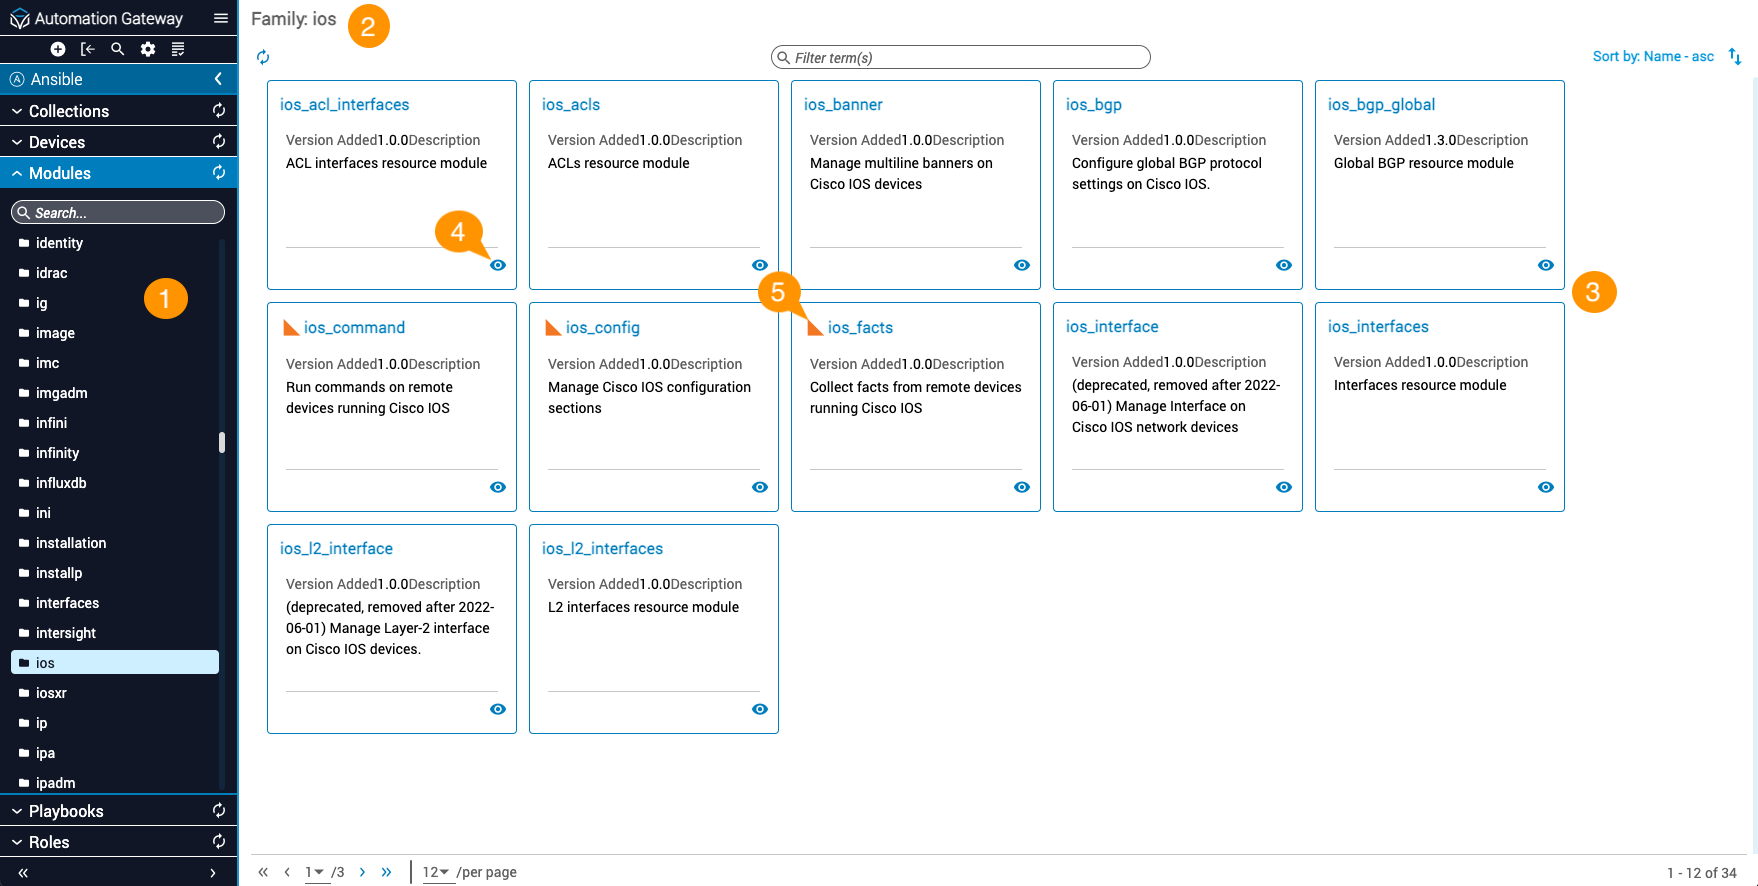Open the Roles menu section

(49, 842)
